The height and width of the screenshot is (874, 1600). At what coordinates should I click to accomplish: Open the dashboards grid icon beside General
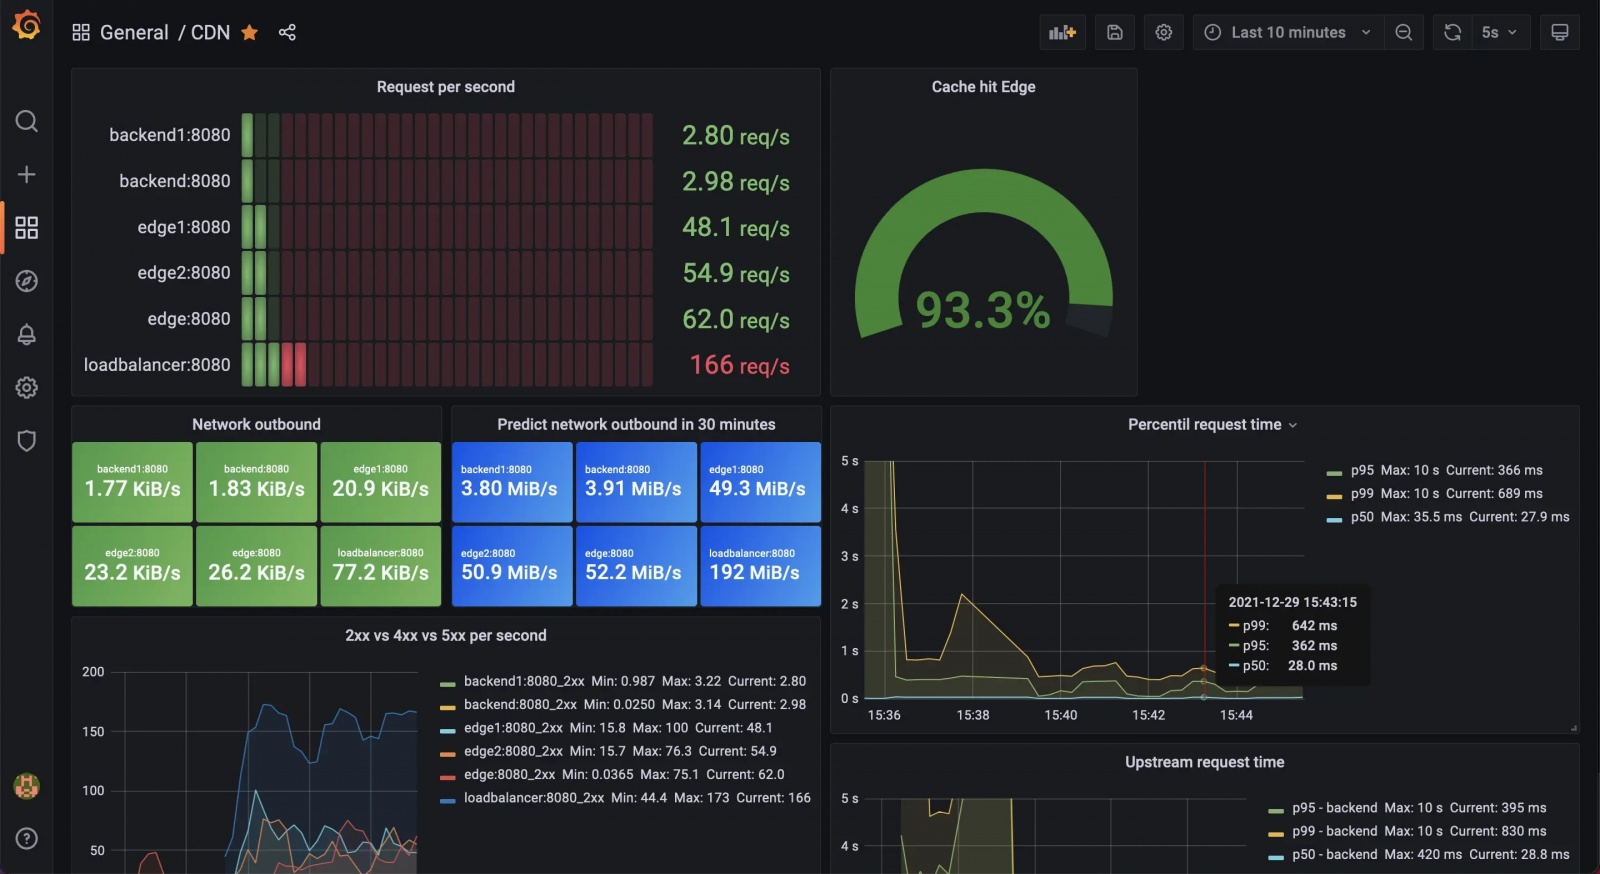click(81, 33)
